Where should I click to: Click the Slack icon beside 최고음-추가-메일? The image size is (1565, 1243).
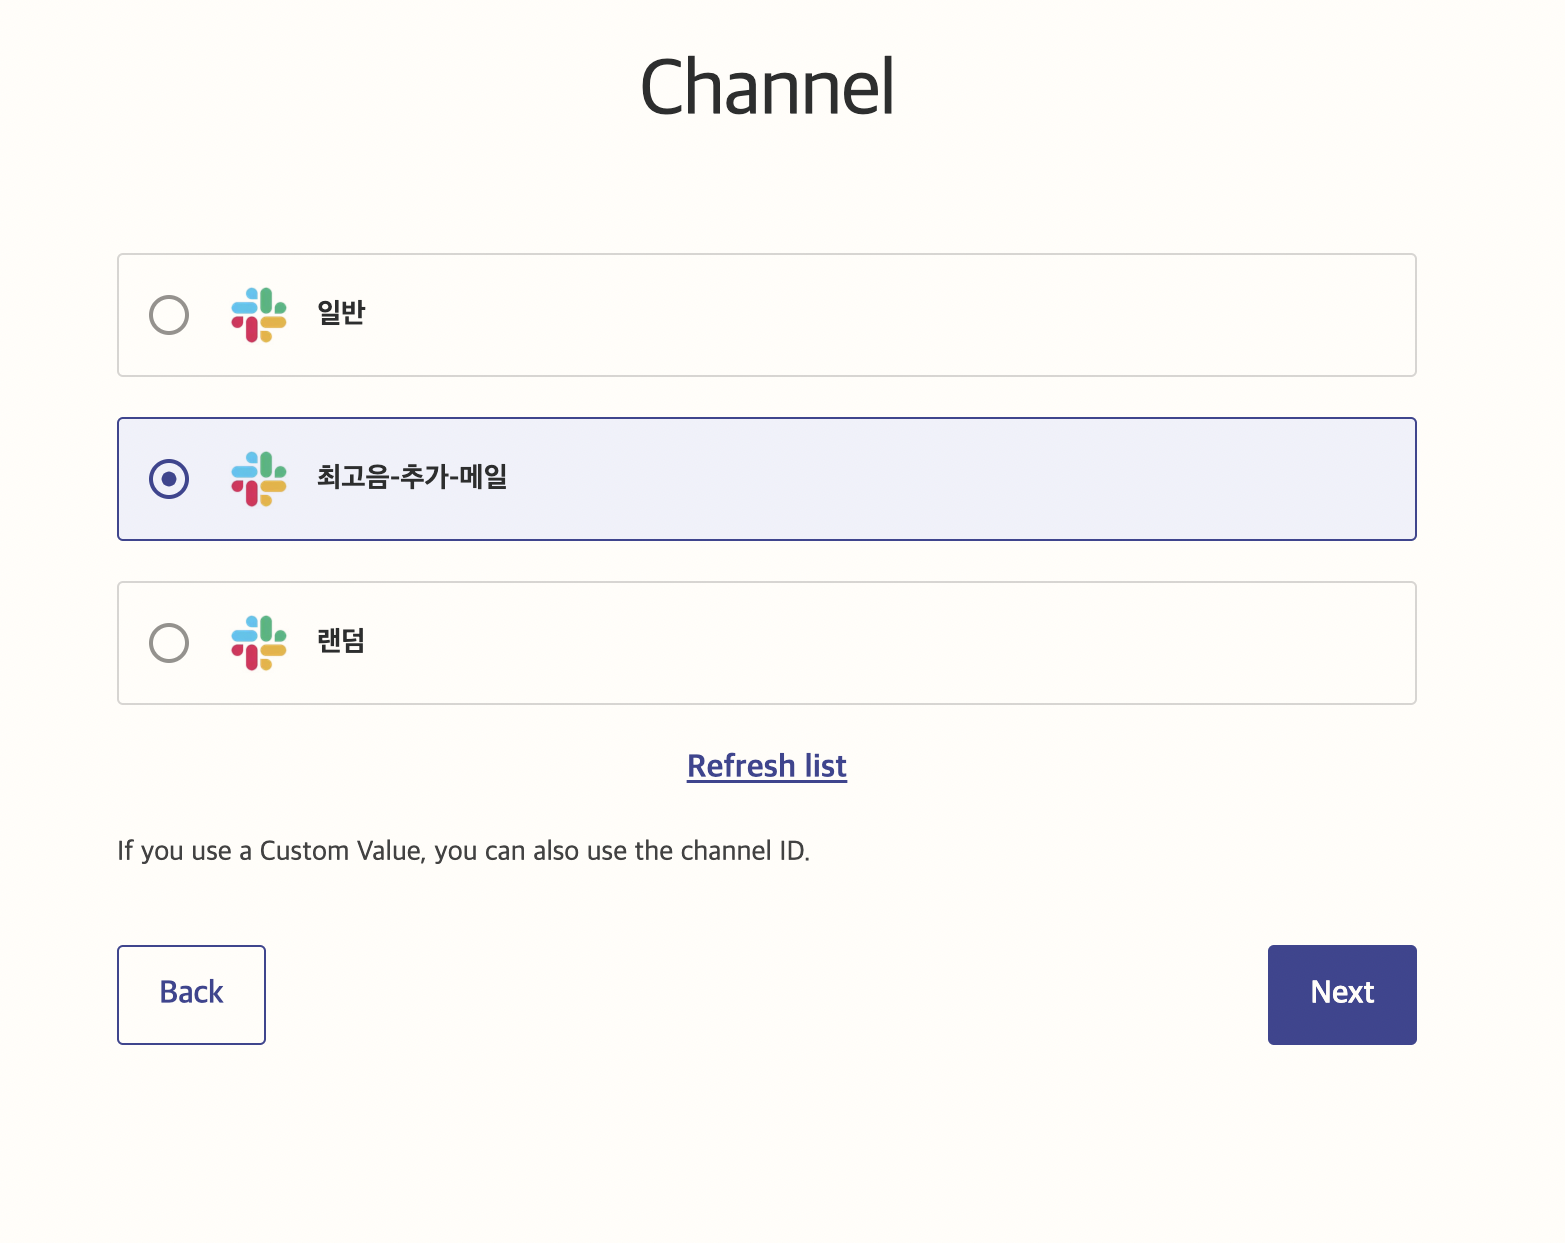coord(259,479)
